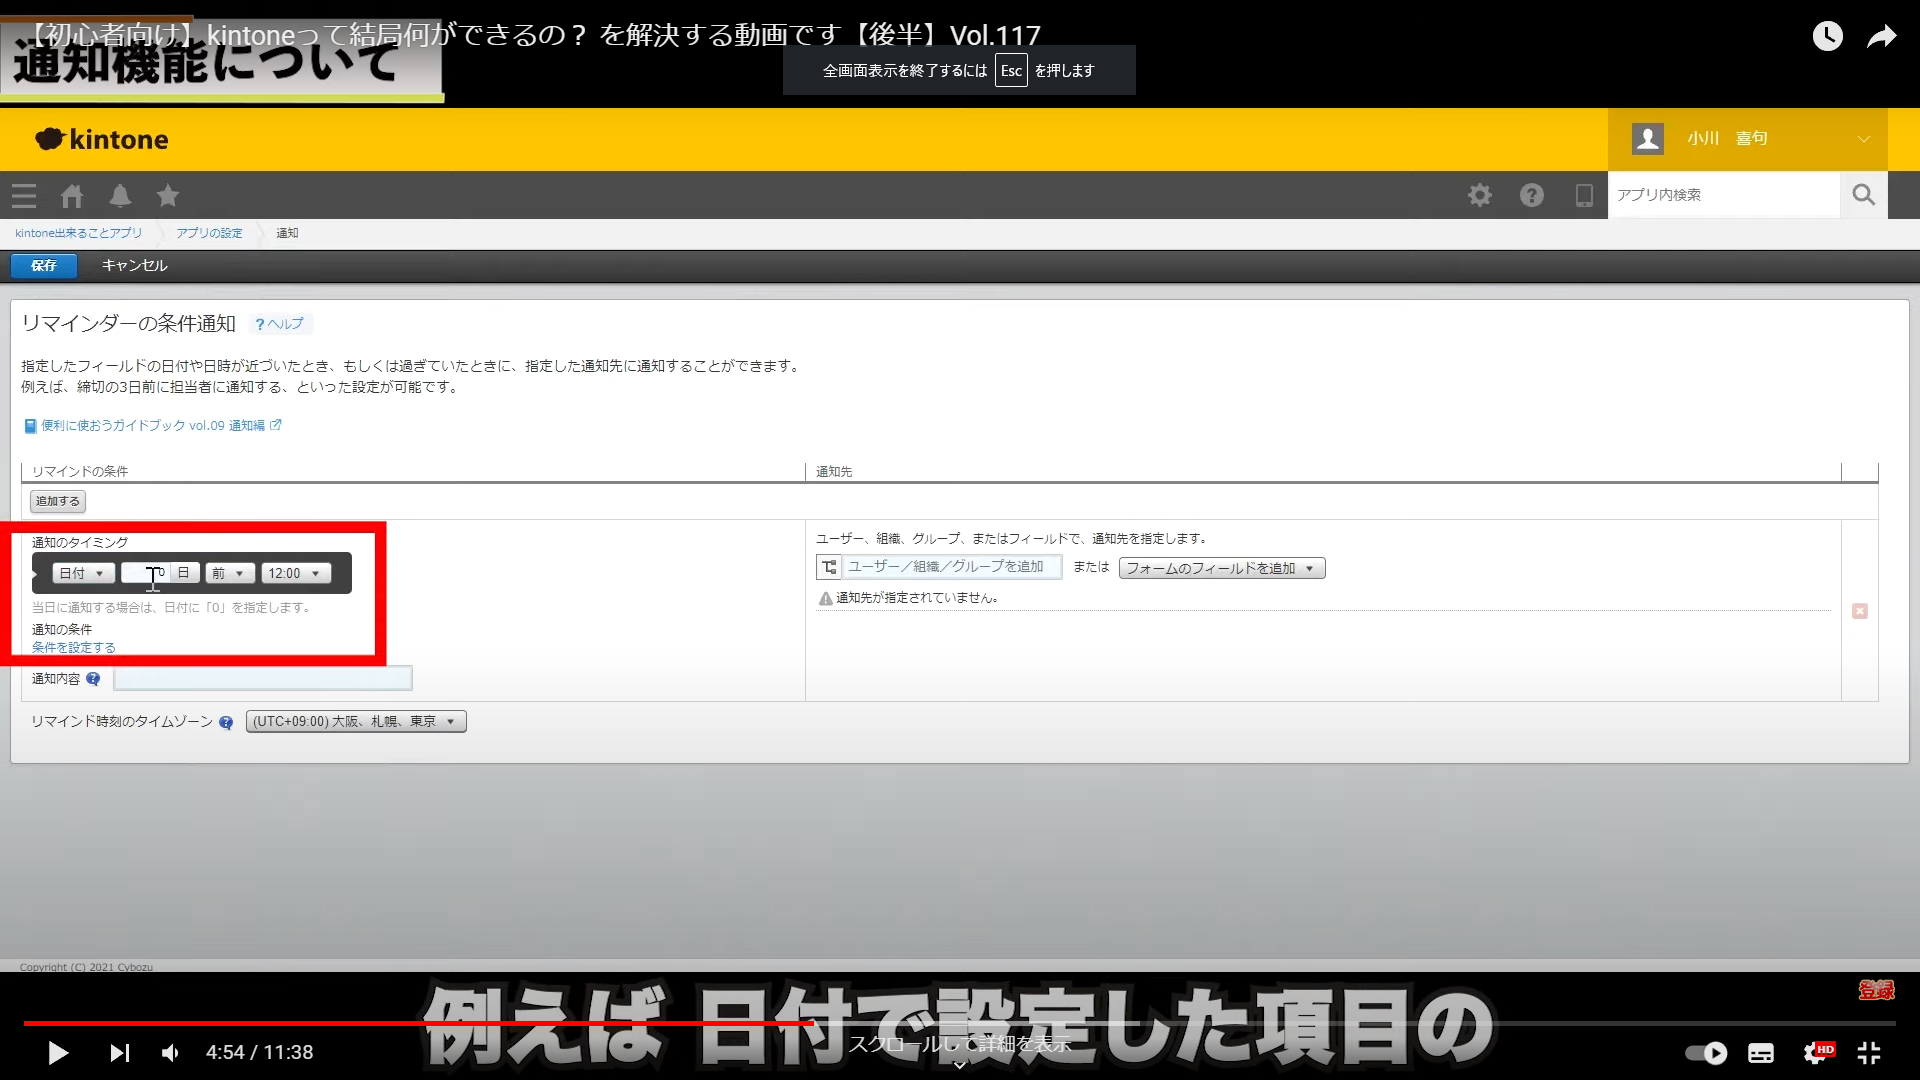Exit fullscreen mode in video player
The height and width of the screenshot is (1080, 1920).
pyautogui.click(x=1869, y=1052)
